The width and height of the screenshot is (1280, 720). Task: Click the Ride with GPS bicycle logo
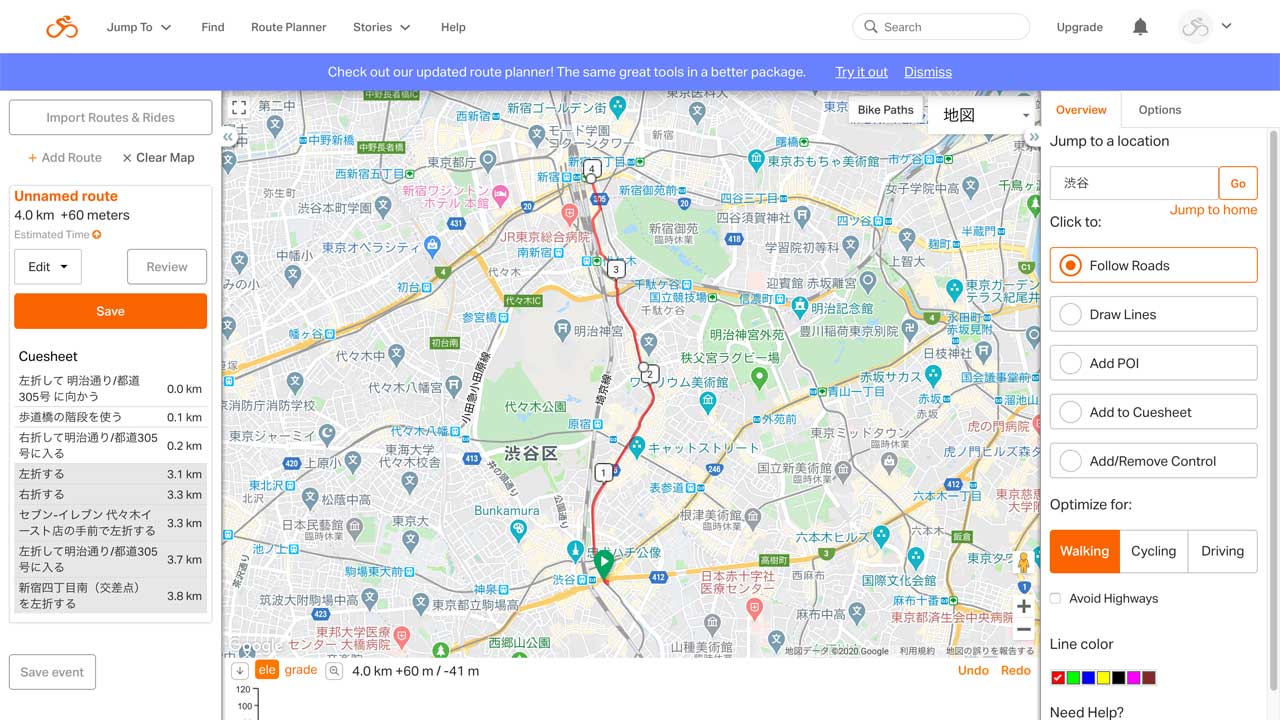62,27
